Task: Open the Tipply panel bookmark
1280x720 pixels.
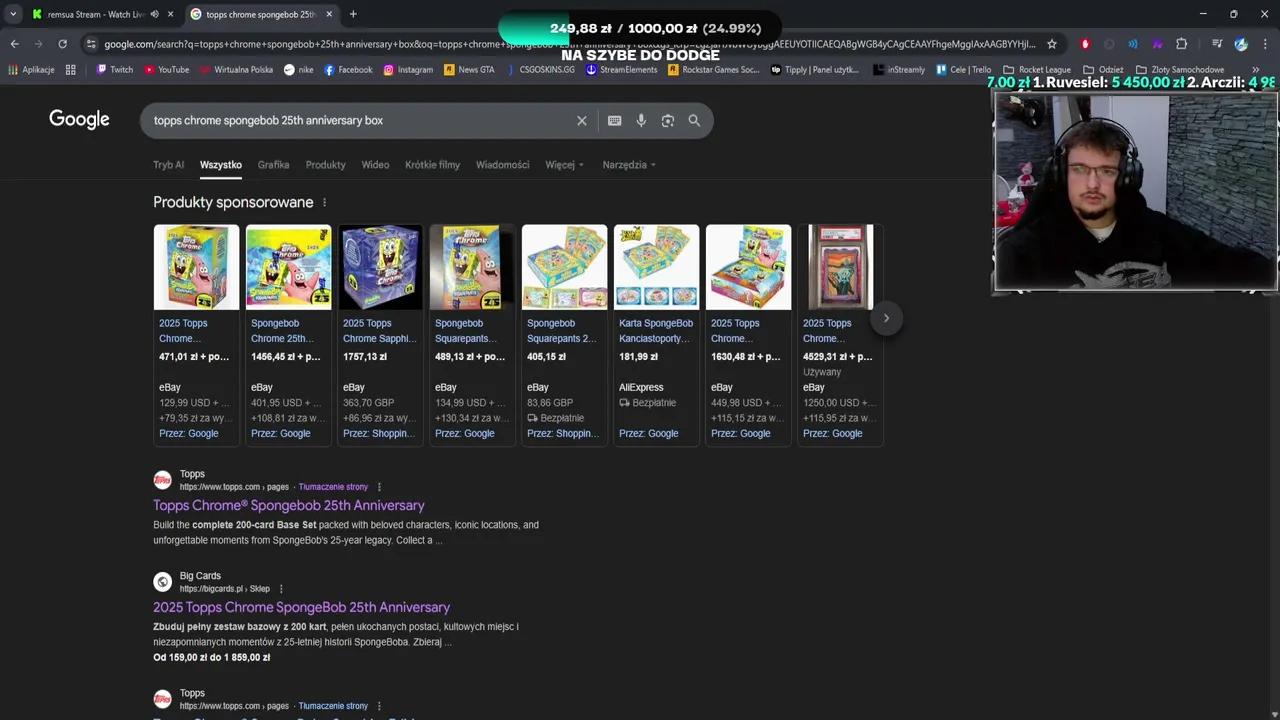Action: (x=815, y=70)
